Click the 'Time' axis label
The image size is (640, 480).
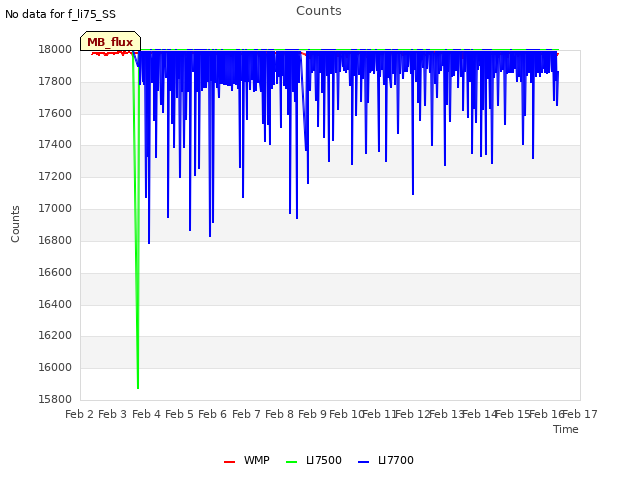click(566, 429)
